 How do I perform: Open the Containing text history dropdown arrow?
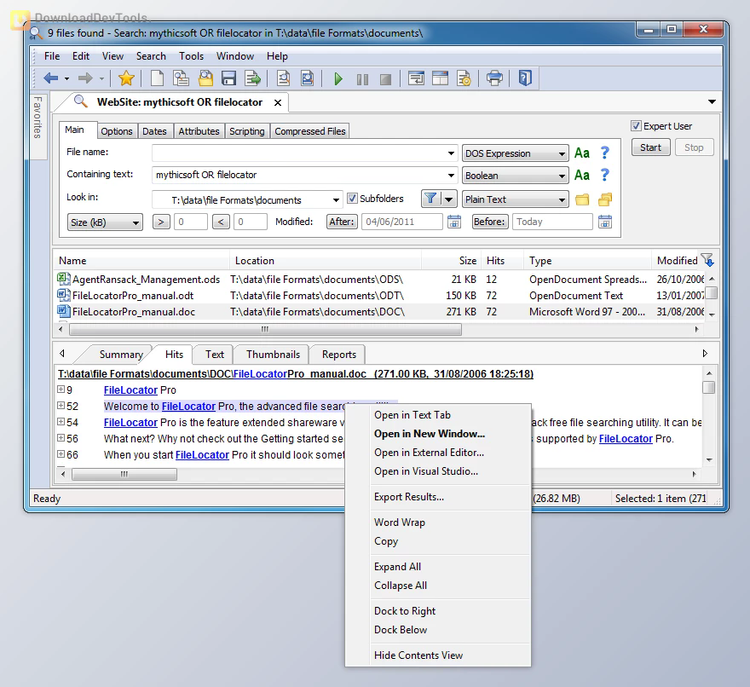click(451, 175)
